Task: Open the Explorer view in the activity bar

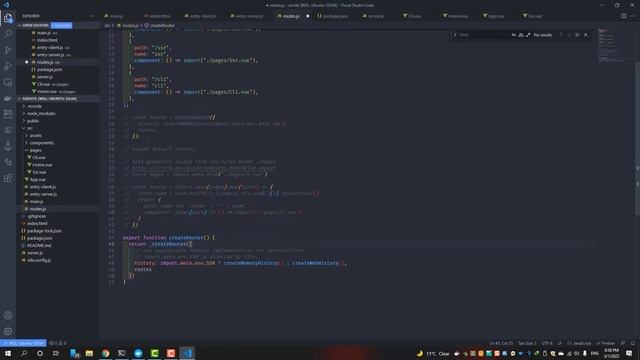Action: [8, 18]
